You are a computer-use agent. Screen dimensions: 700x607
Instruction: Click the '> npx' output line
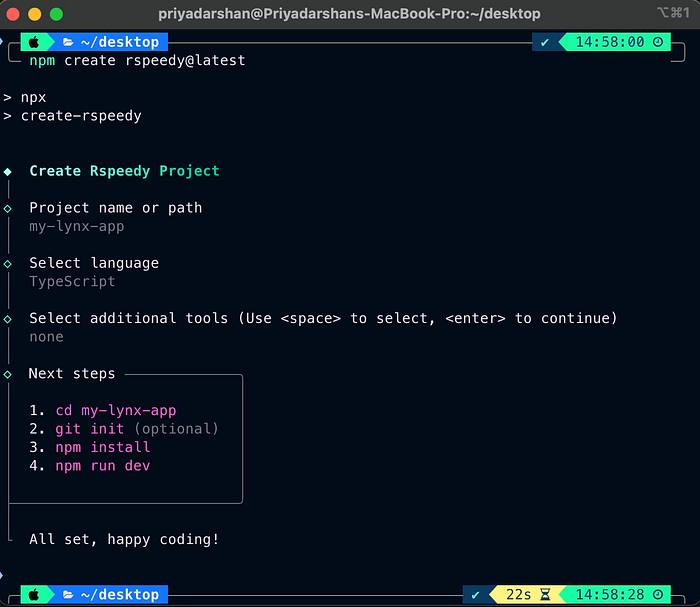point(25,98)
